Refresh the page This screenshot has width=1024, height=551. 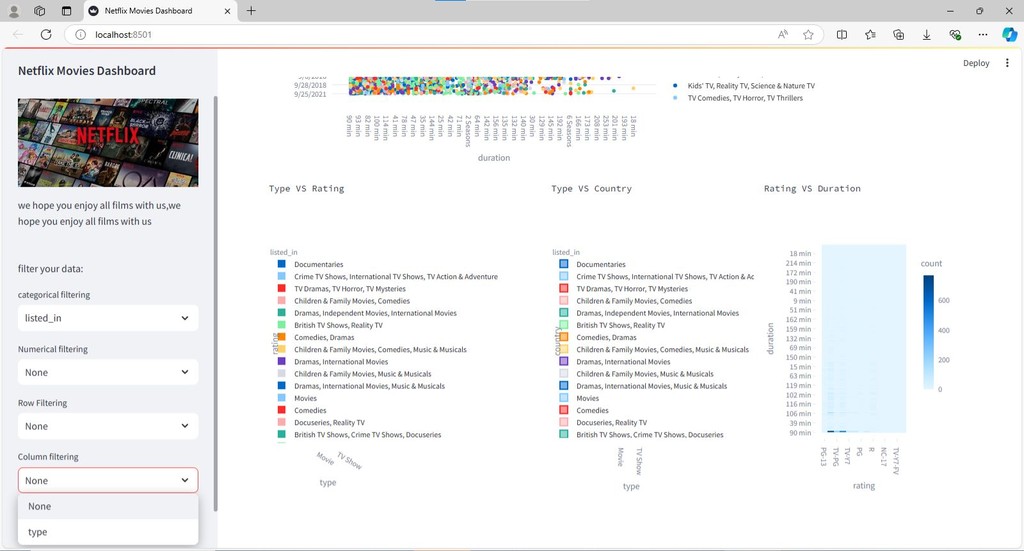pyautogui.click(x=46, y=35)
